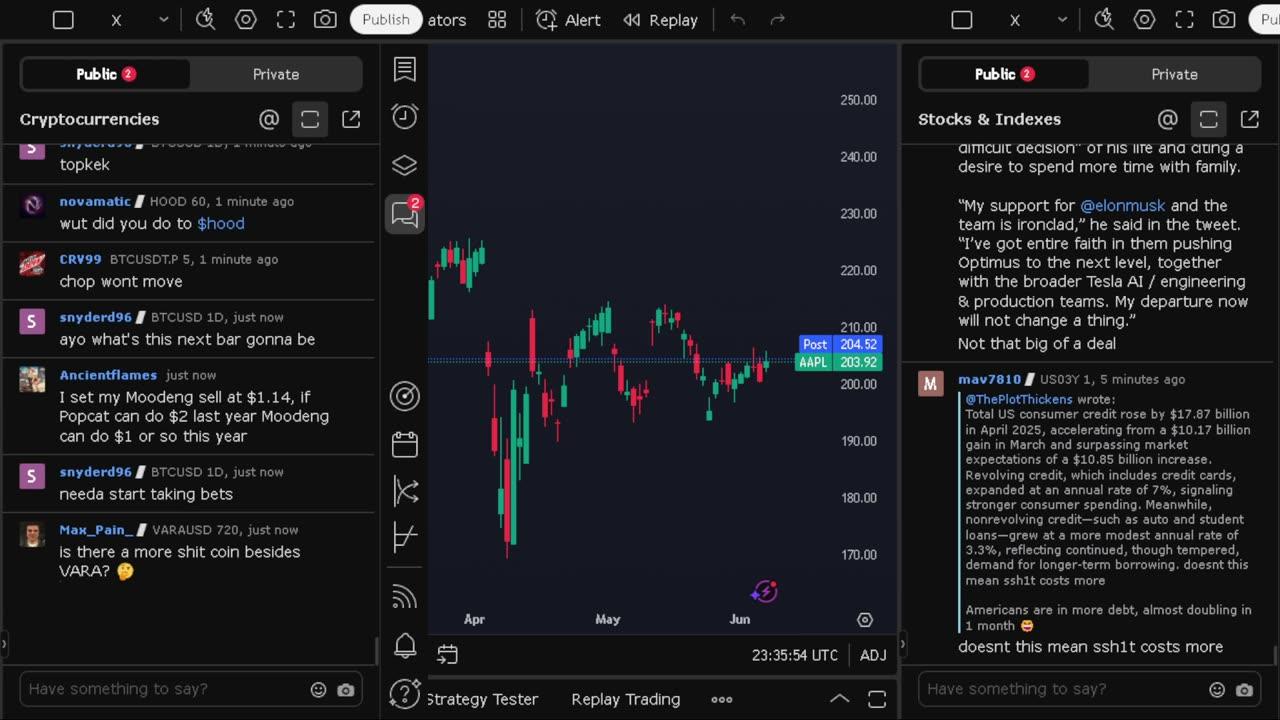Image resolution: width=1280 pixels, height=720 pixels.
Task: Attach image in Cryptocurrencies message box
Action: (x=345, y=689)
